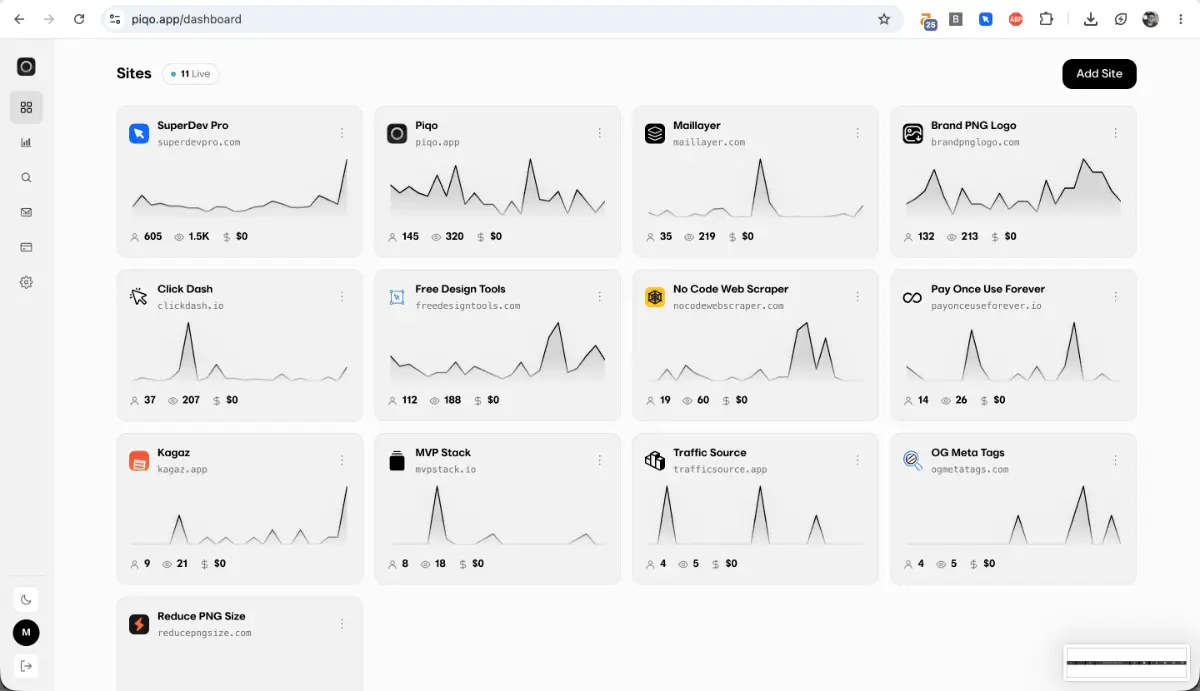Click the M user avatar
Screen dimensions: 1200x691
point(26,633)
